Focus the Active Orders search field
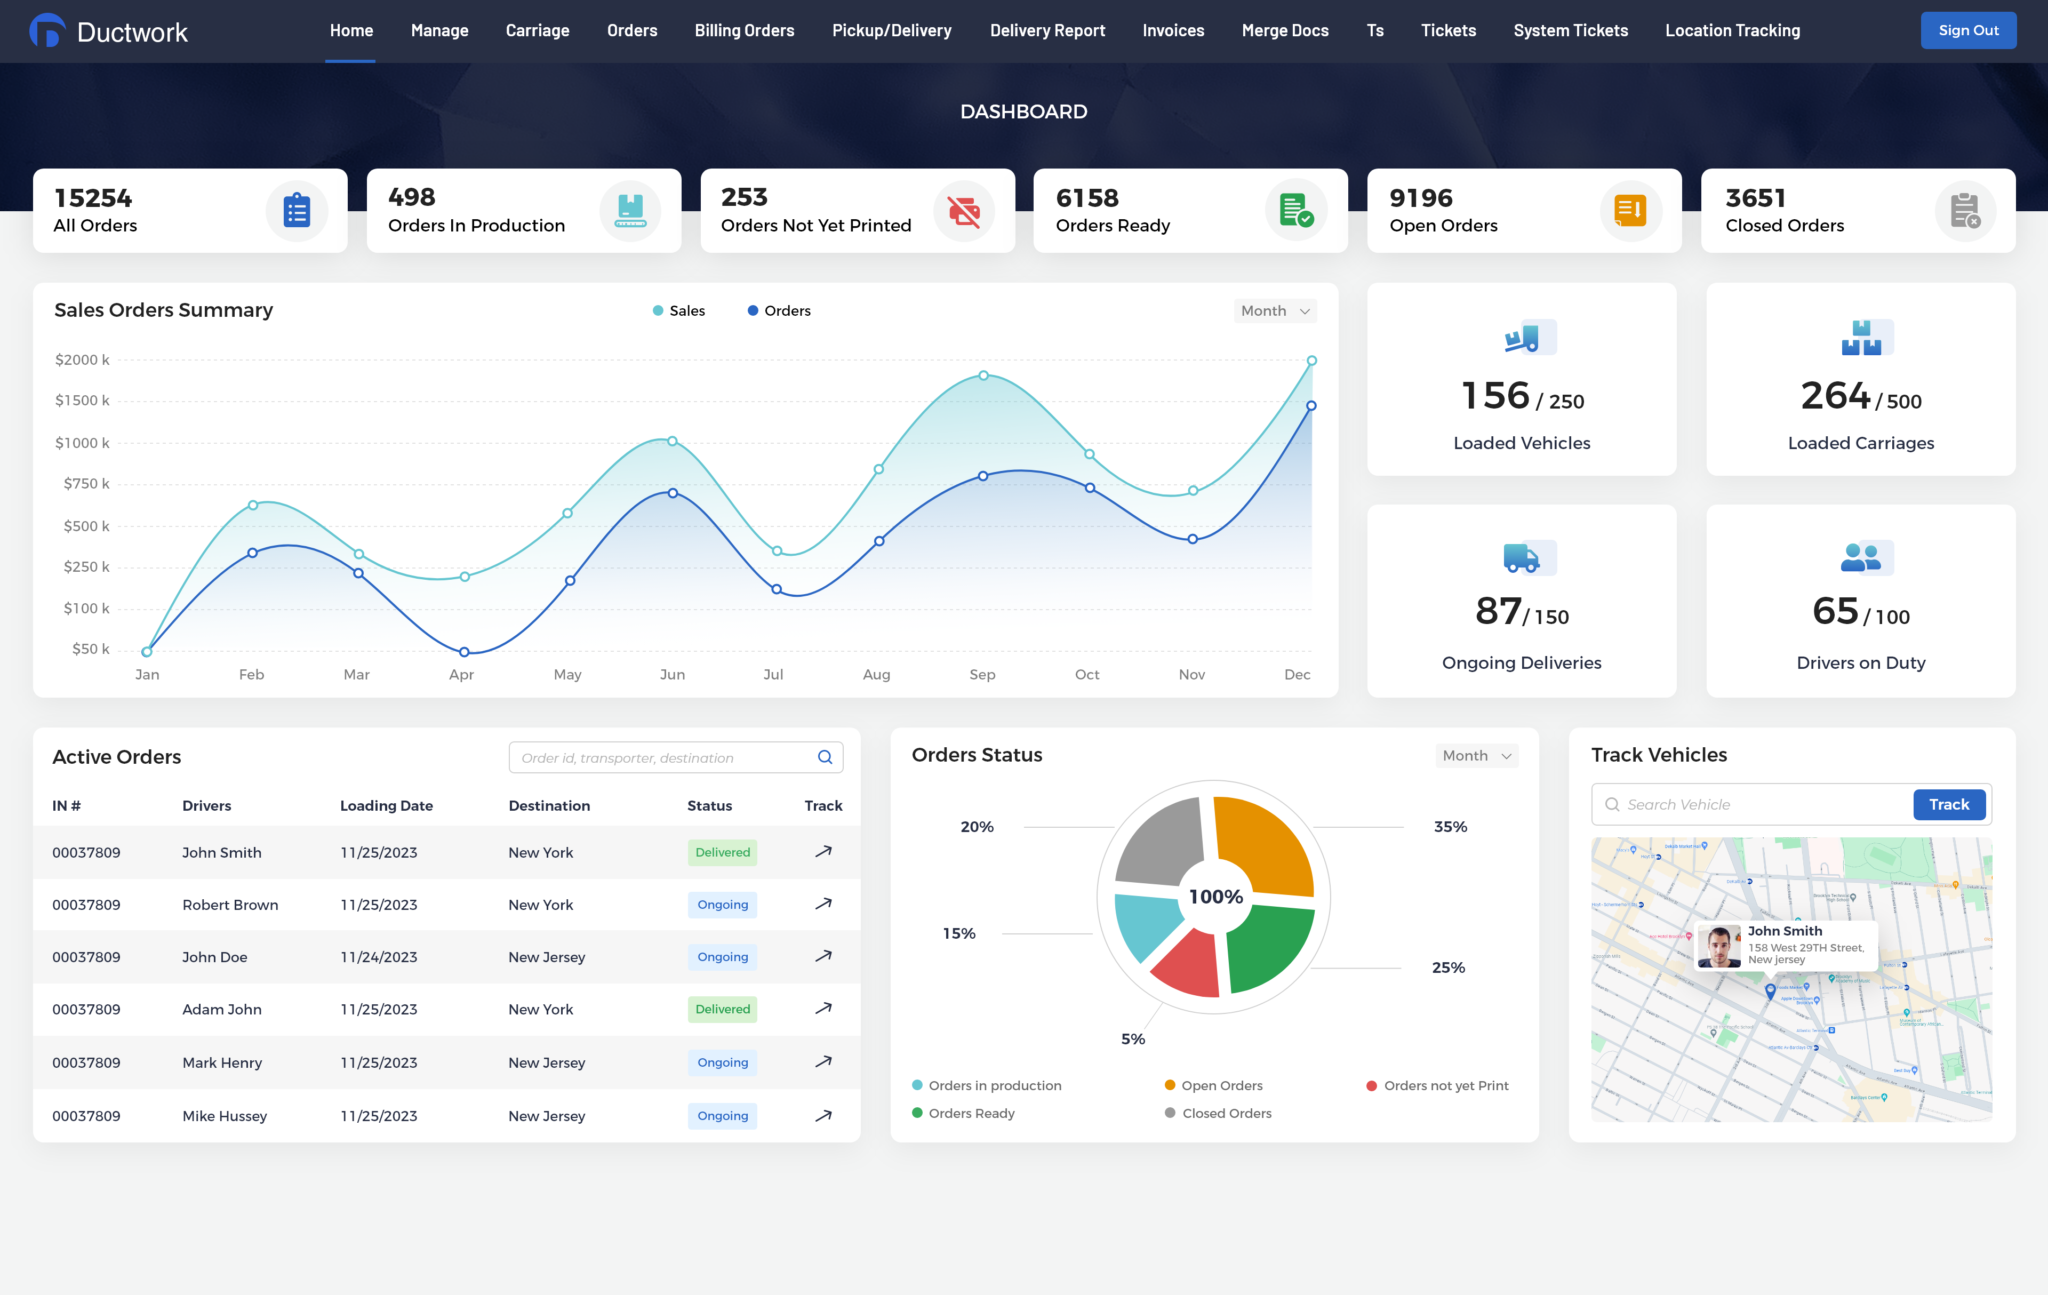 point(676,758)
